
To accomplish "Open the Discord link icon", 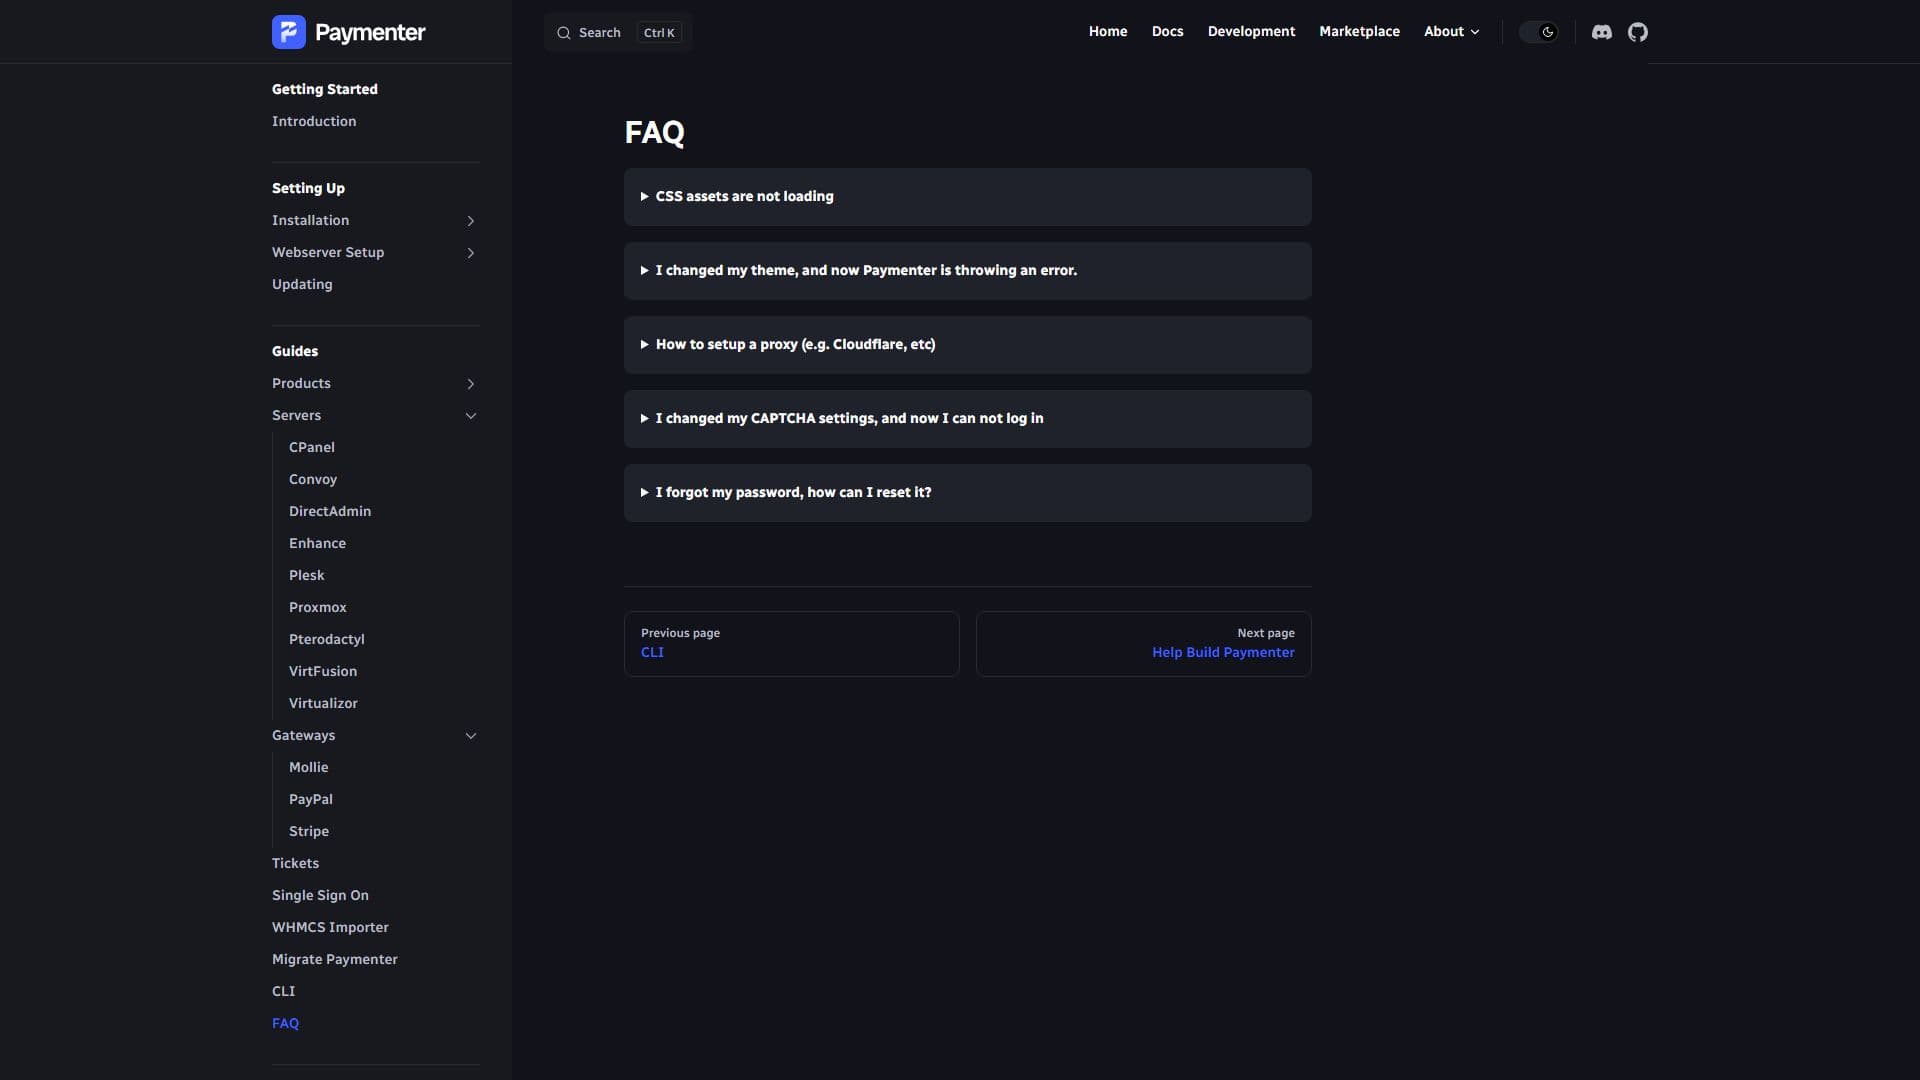I will 1602,32.
